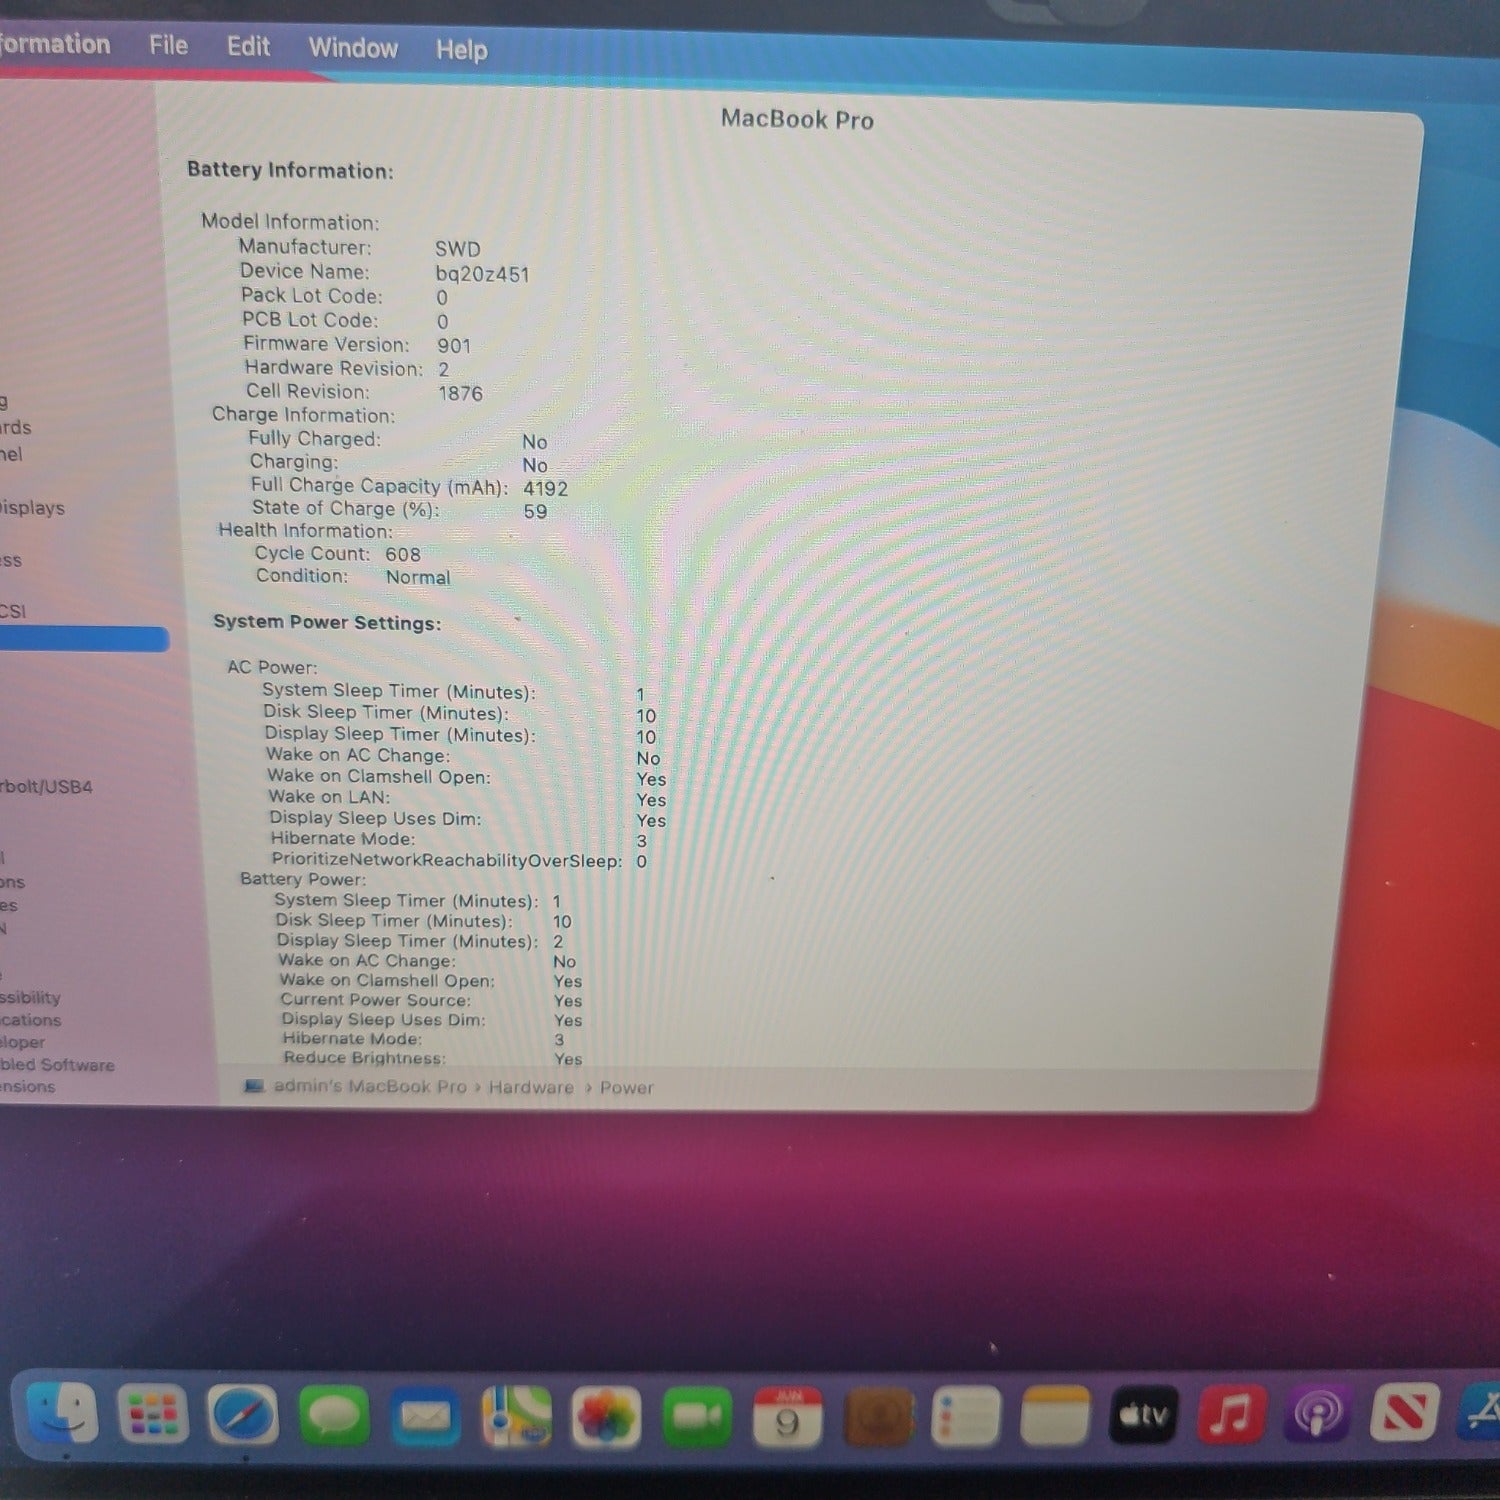1500x1500 pixels.
Task: Click the PCB Lot Code label
Action: [310, 320]
